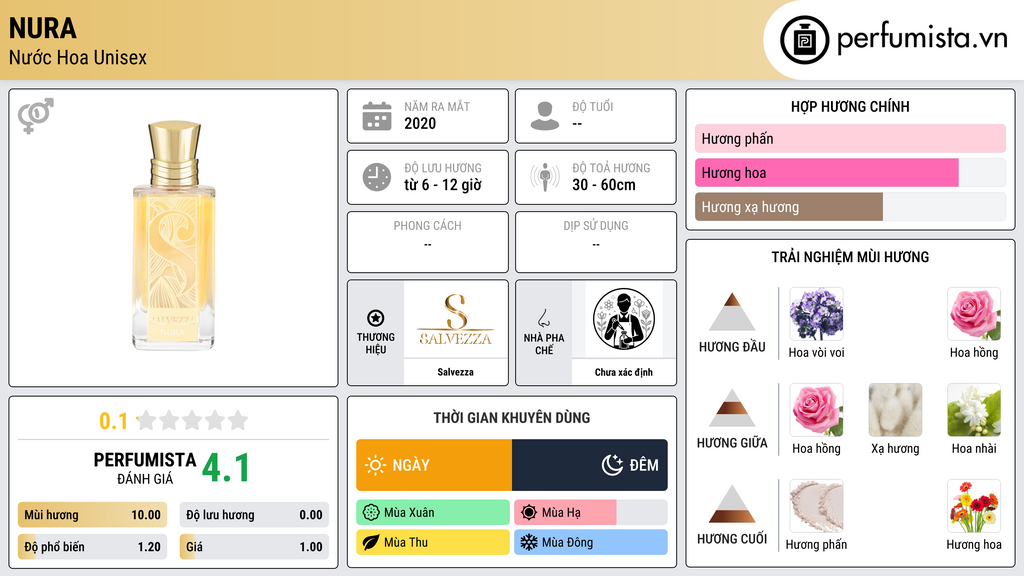Select the Hoa hồng middle note image
The image size is (1024, 576).
pos(816,410)
